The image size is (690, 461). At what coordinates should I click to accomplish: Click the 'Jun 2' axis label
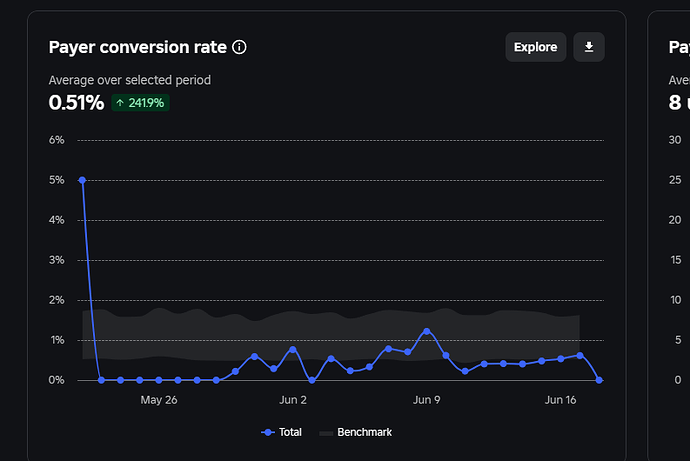click(x=293, y=400)
